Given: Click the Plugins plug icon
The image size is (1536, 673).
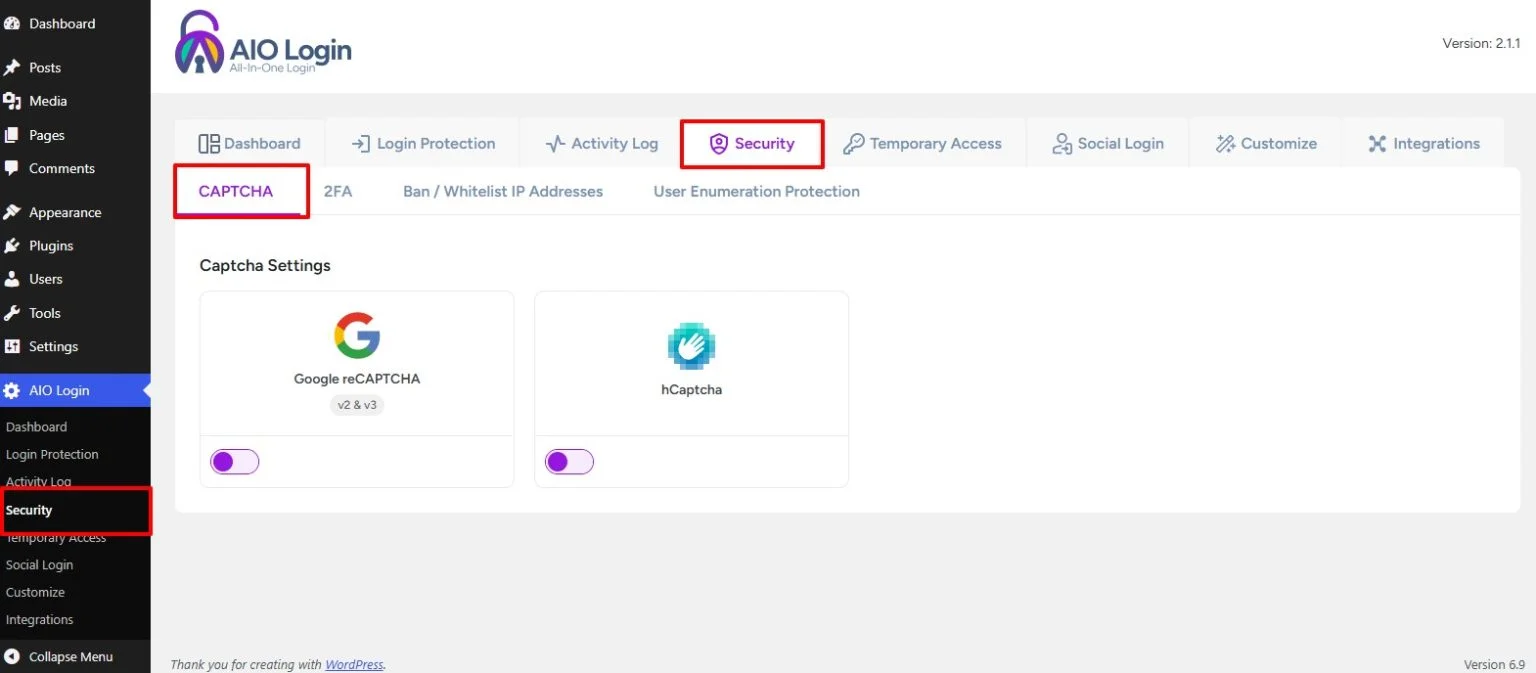Looking at the screenshot, I should pyautogui.click(x=12, y=245).
